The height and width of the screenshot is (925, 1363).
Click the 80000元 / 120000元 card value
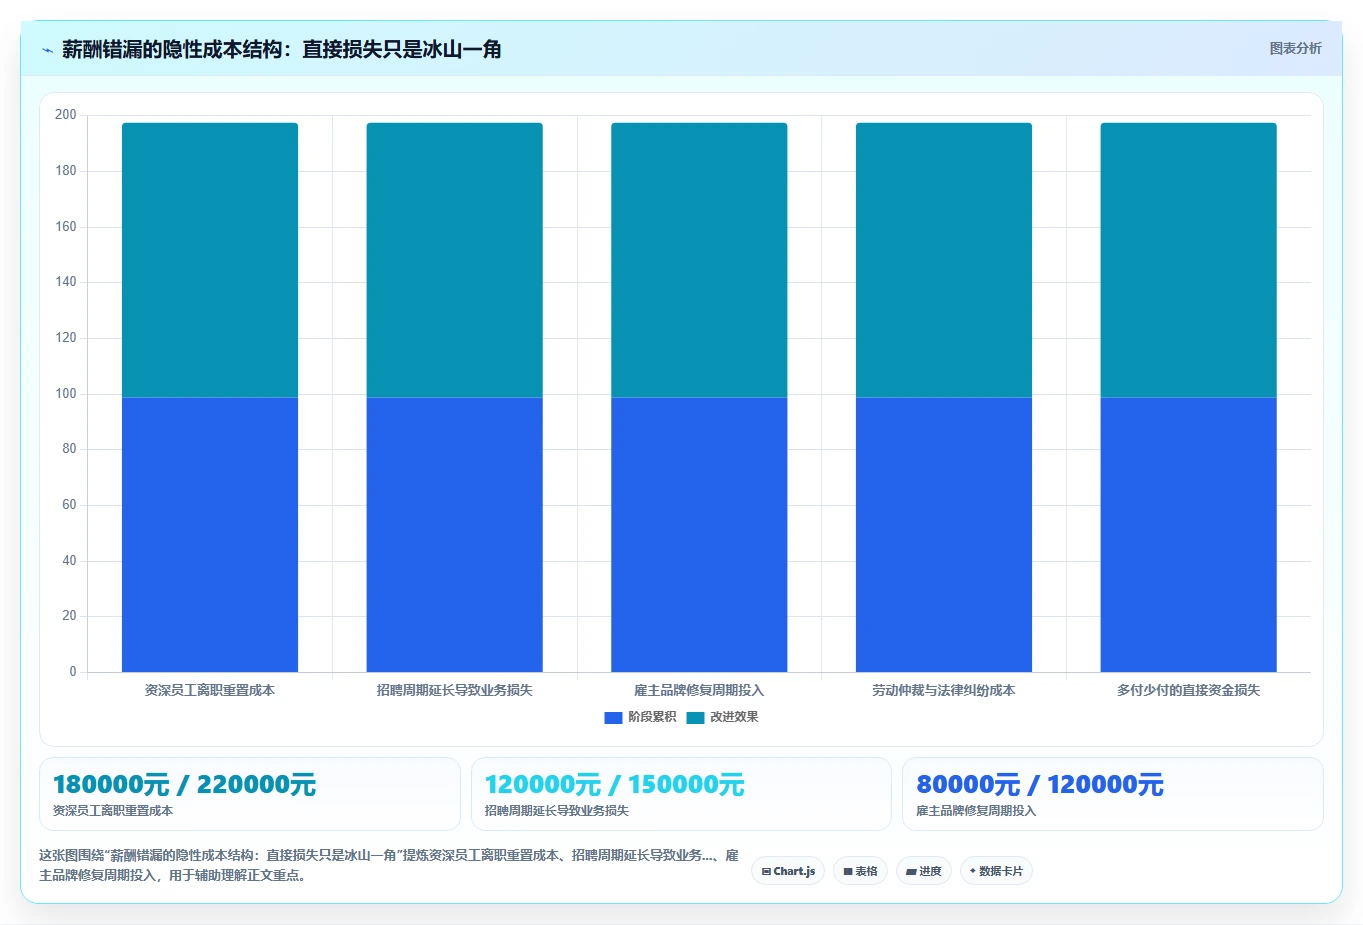[x=1040, y=785]
